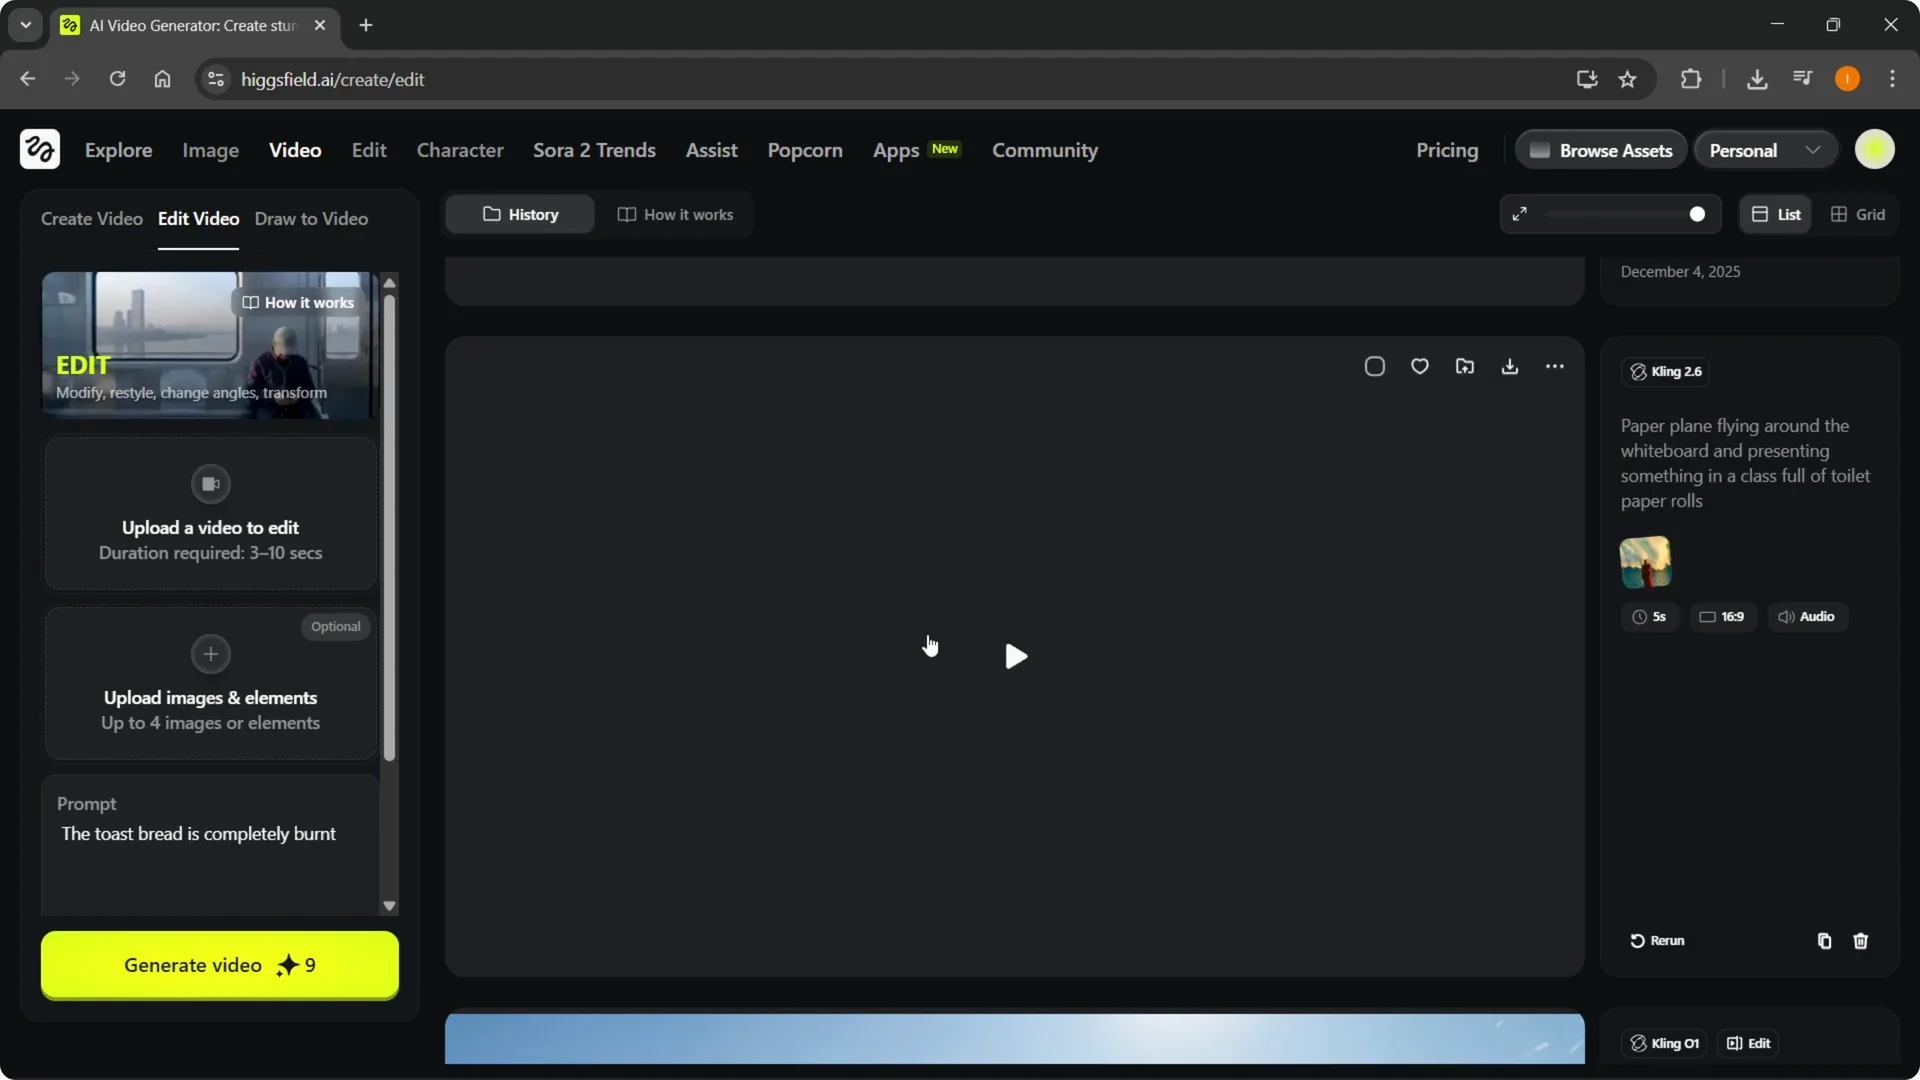This screenshot has height=1080, width=1920.
Task: Open the Sora 2 Trends menu item
Action: (594, 150)
